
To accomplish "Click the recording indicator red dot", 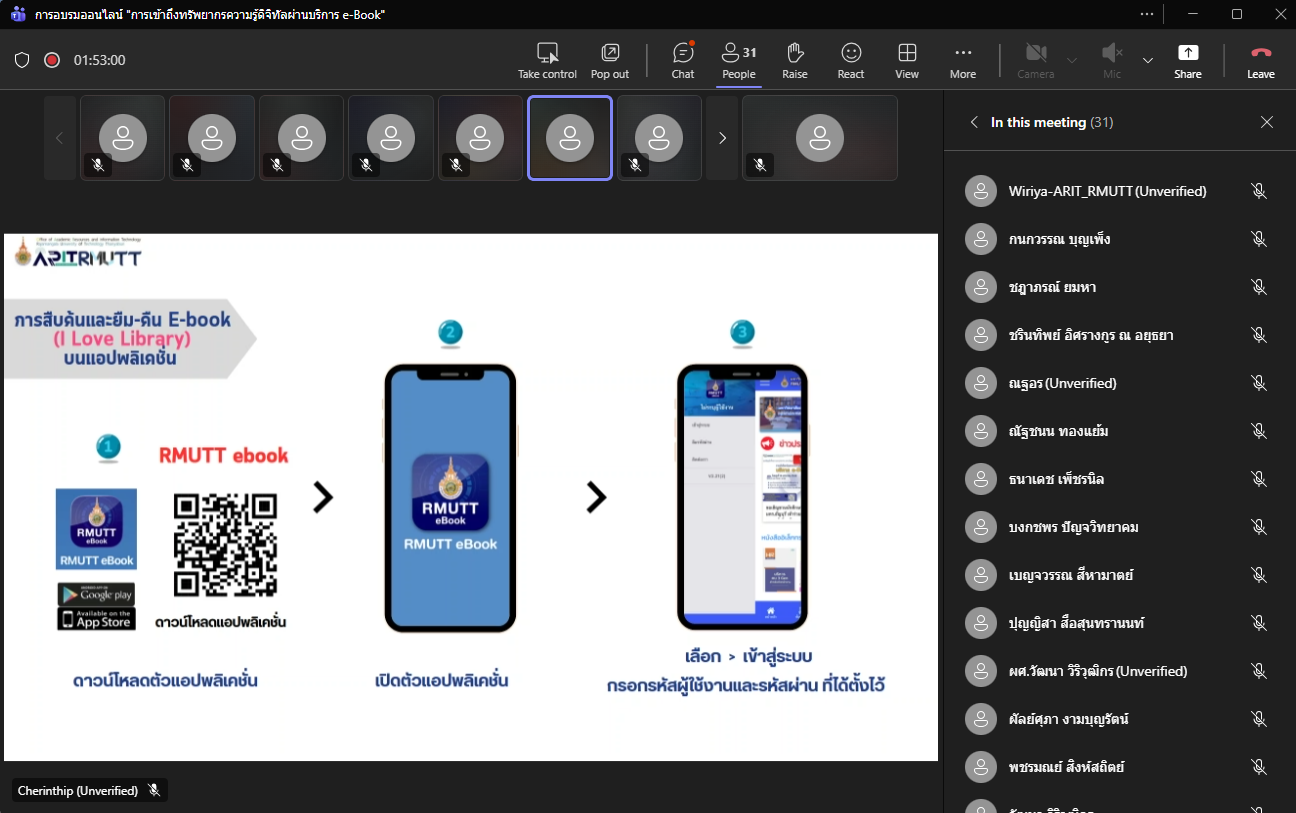I will click(x=52, y=60).
